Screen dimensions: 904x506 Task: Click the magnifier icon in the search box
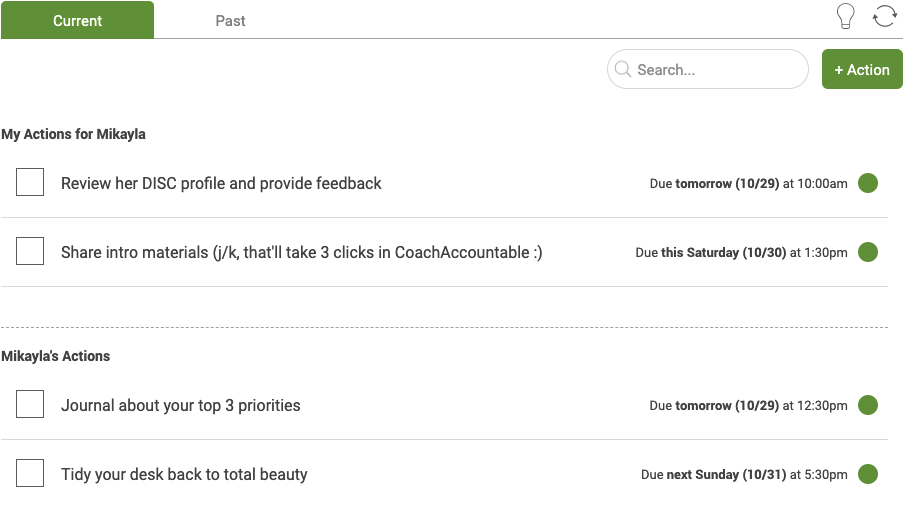[623, 70]
